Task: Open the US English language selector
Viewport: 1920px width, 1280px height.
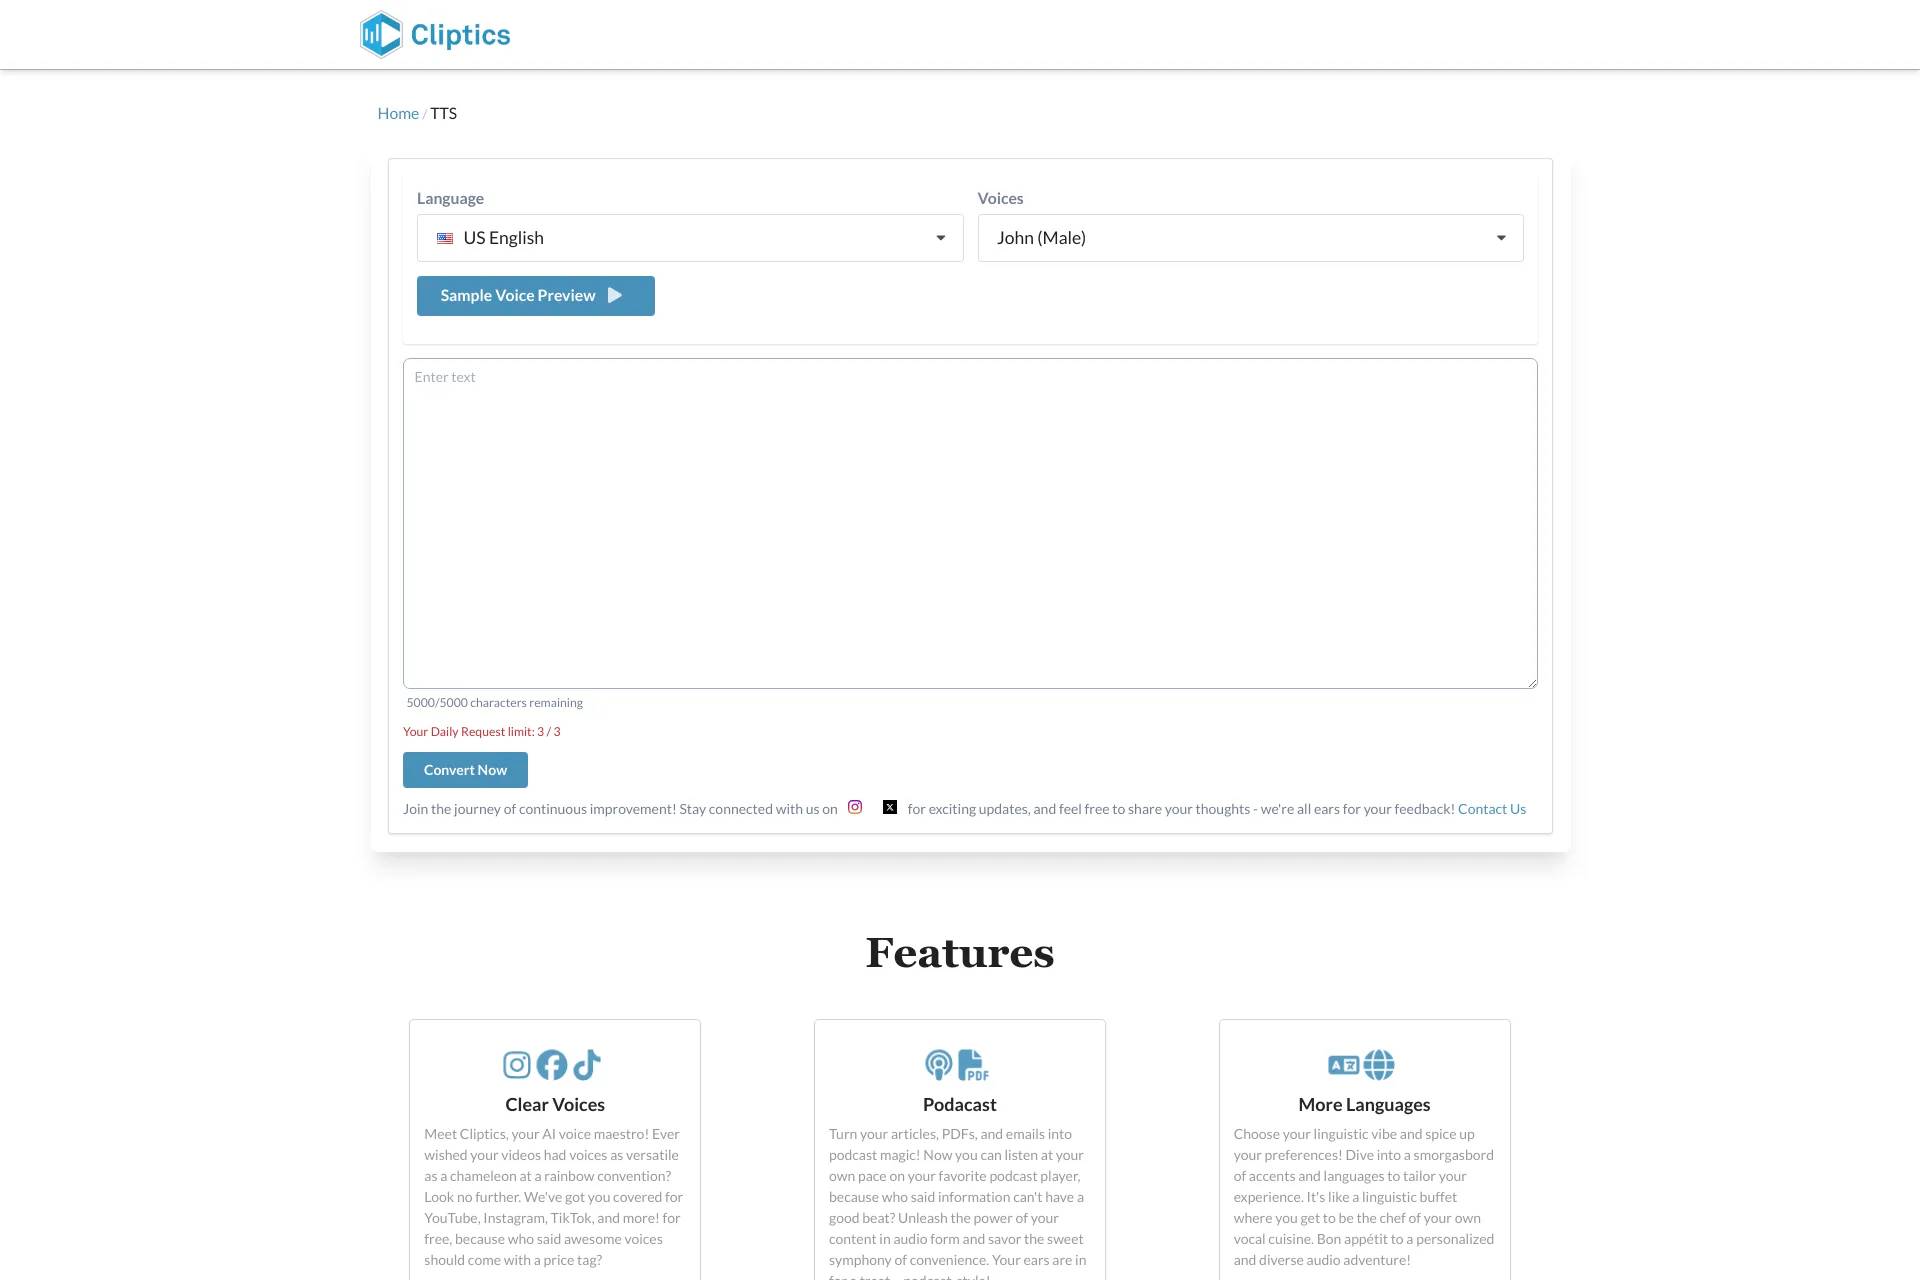Action: point(690,239)
